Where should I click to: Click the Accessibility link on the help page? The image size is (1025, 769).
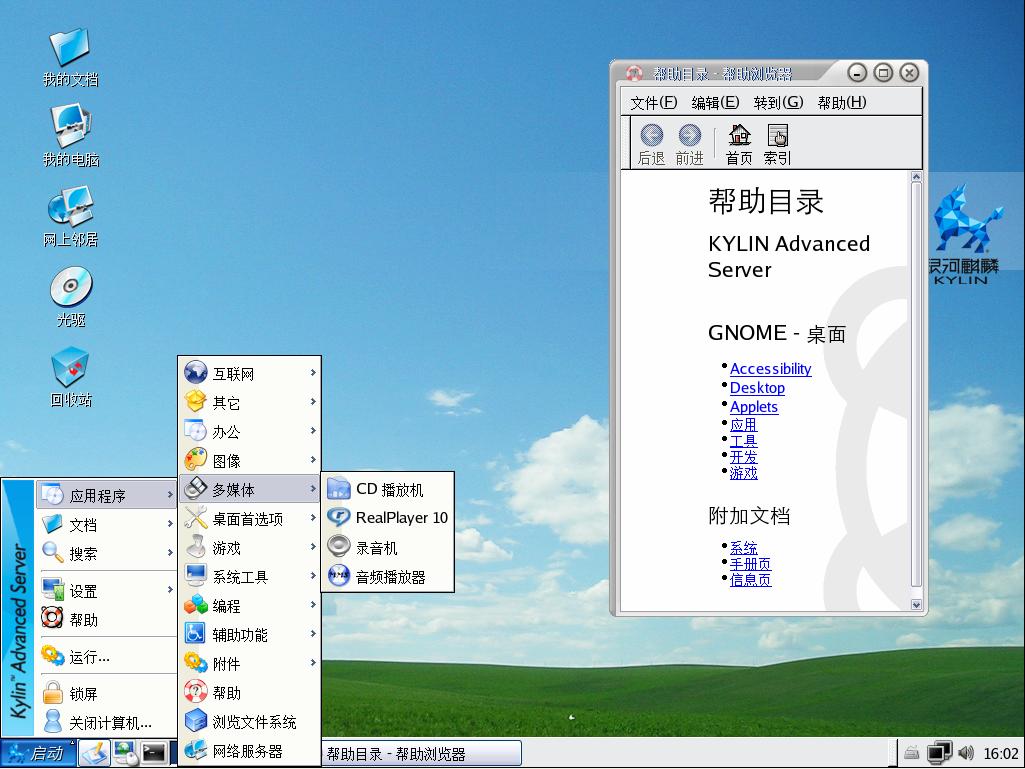(x=770, y=368)
